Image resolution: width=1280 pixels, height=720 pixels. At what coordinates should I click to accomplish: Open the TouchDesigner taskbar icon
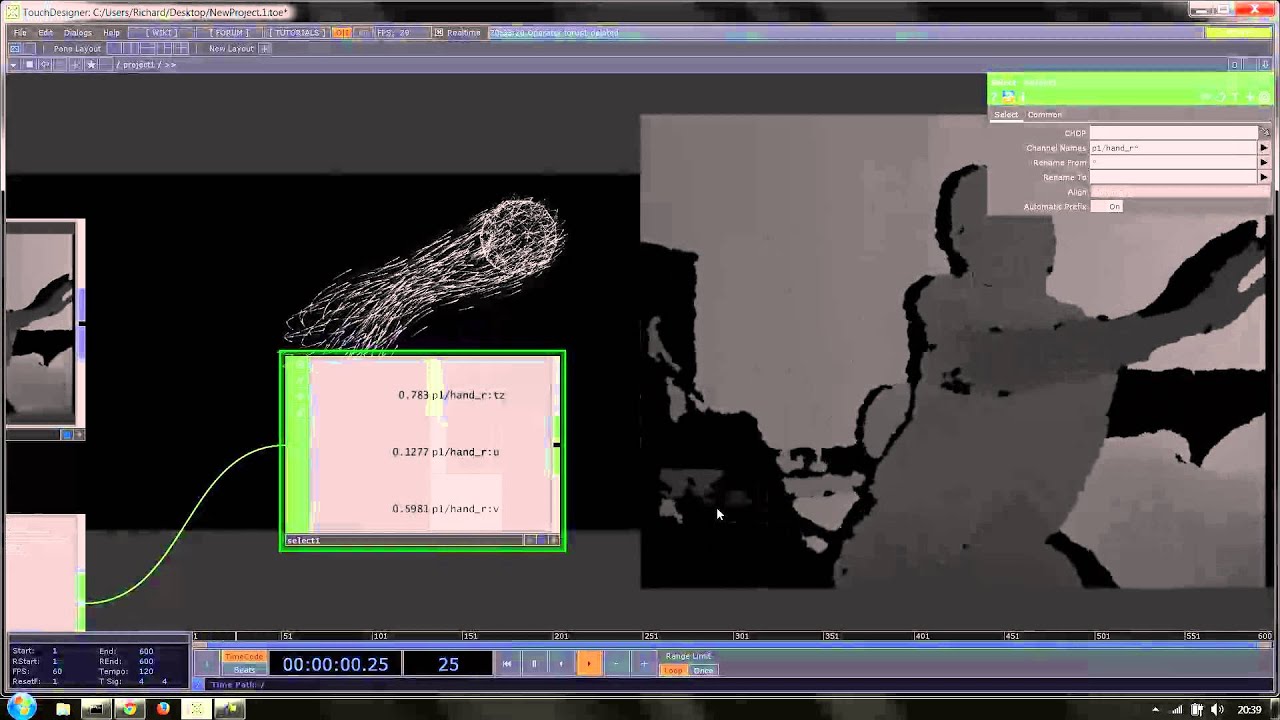click(x=197, y=709)
